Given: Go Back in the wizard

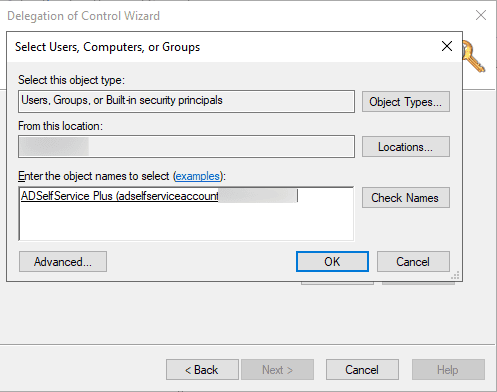Looking at the screenshot, I should [x=202, y=370].
